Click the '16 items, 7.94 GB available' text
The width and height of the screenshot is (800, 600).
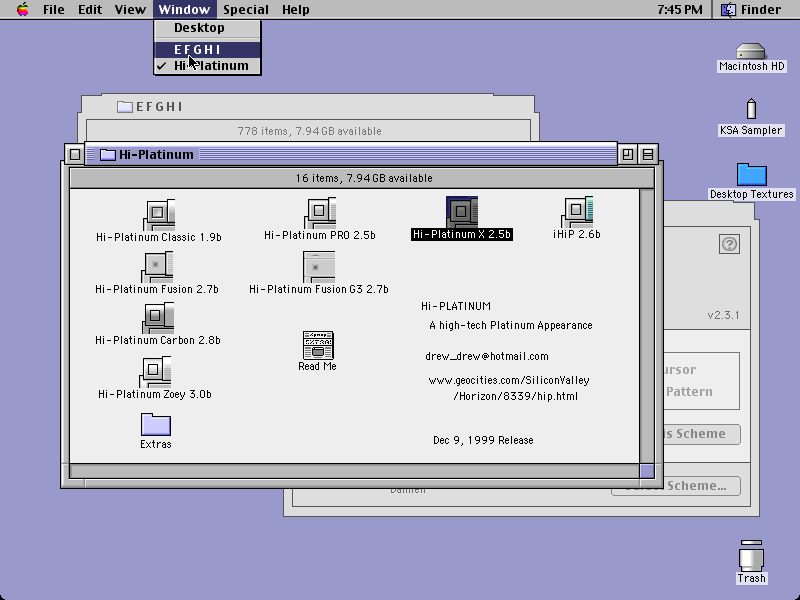[364, 178]
